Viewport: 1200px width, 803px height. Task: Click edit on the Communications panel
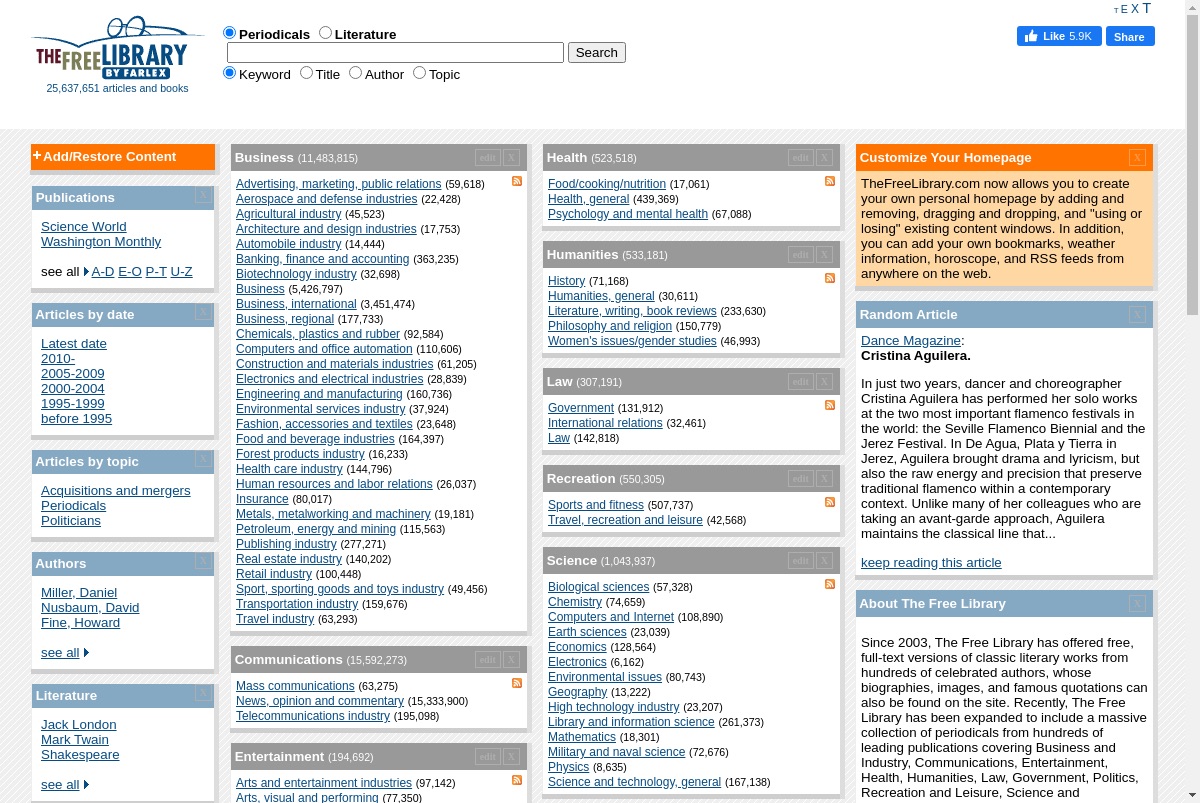(x=488, y=659)
